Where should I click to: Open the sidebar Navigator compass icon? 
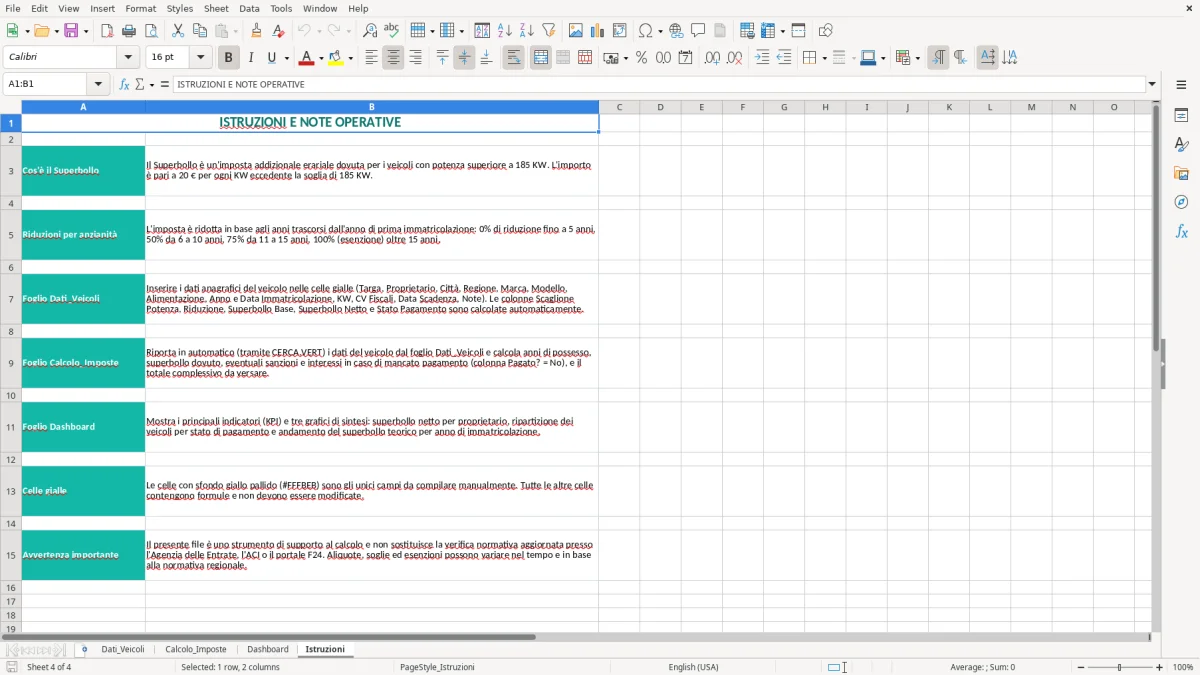coord(1181,202)
